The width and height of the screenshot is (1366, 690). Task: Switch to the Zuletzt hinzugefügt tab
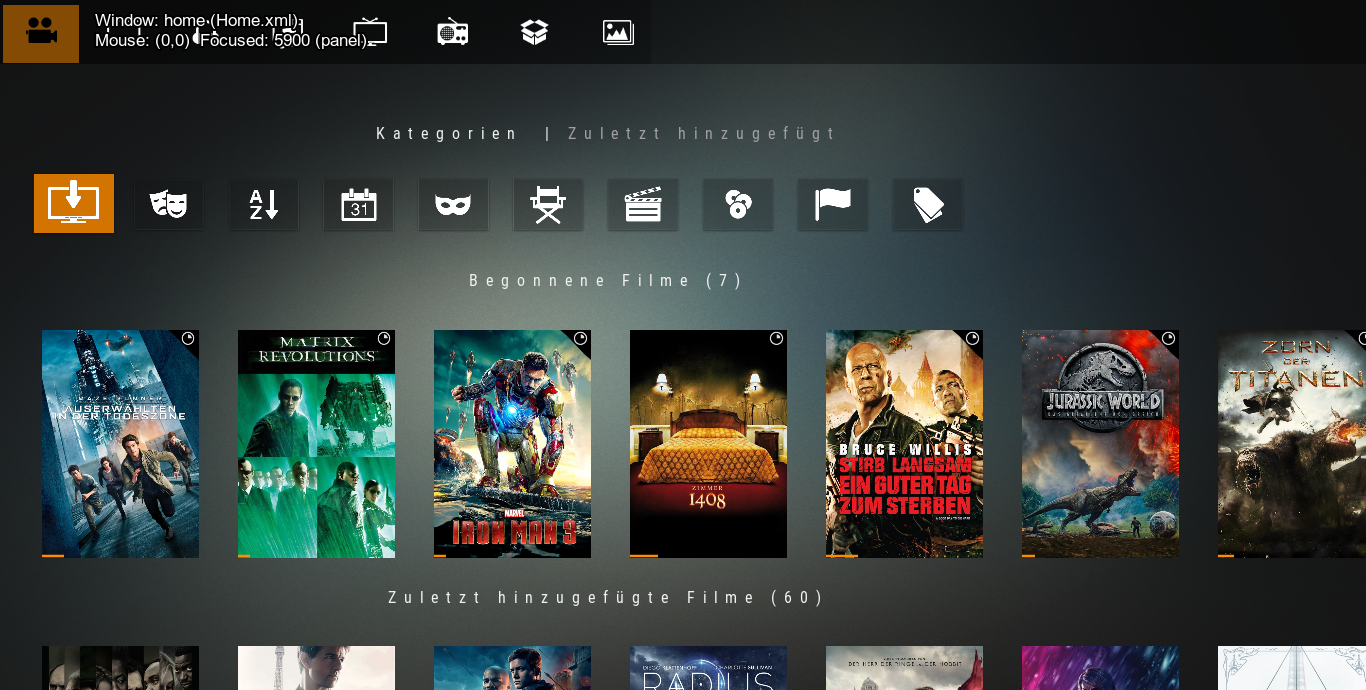tap(702, 134)
